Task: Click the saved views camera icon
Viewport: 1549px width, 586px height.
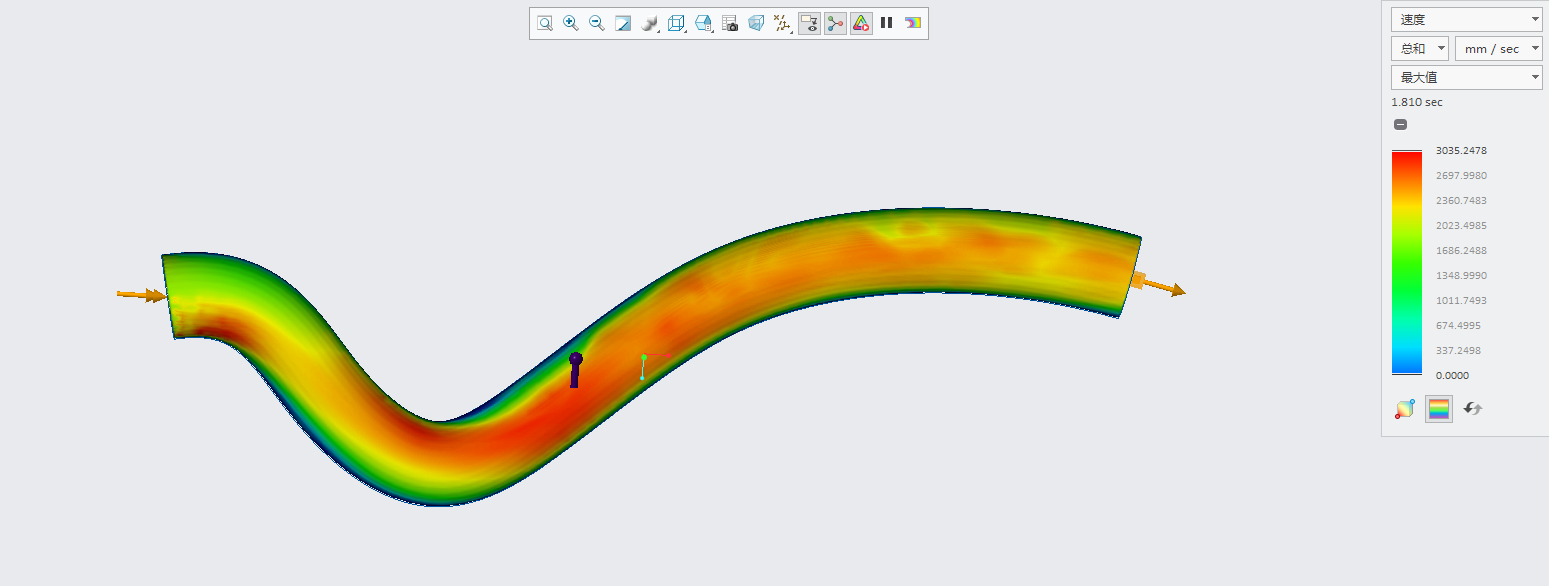Action: click(730, 23)
